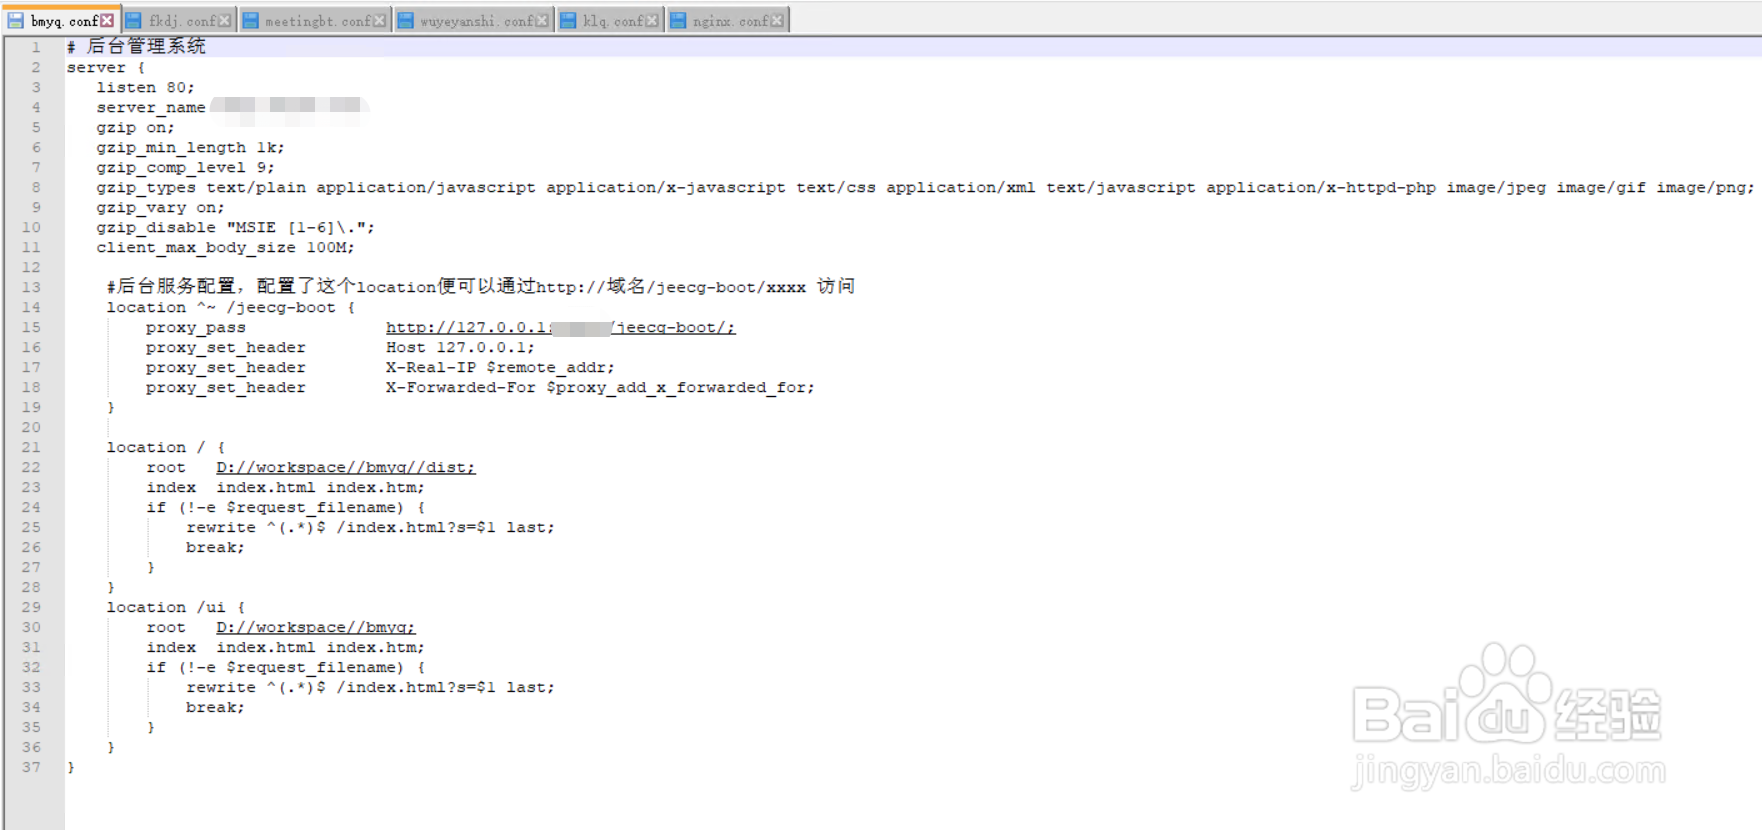
Task: Switch to the fkdj.conf tab
Action: (182, 20)
